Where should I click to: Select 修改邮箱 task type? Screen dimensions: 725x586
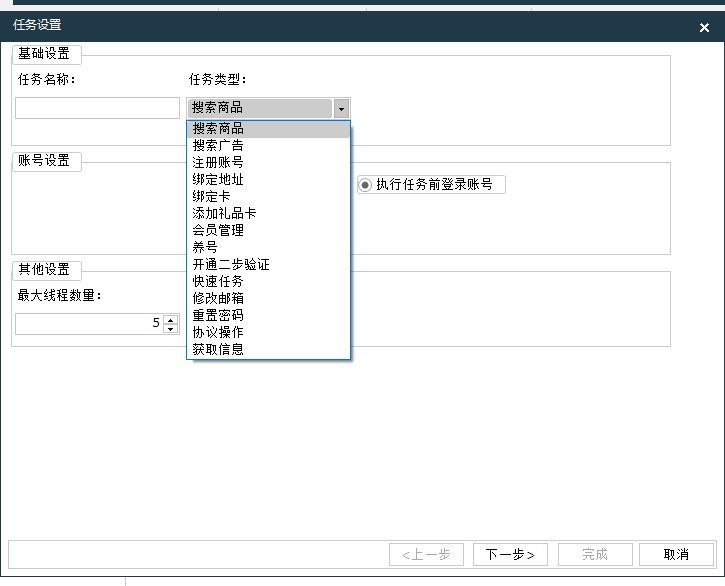268,298
